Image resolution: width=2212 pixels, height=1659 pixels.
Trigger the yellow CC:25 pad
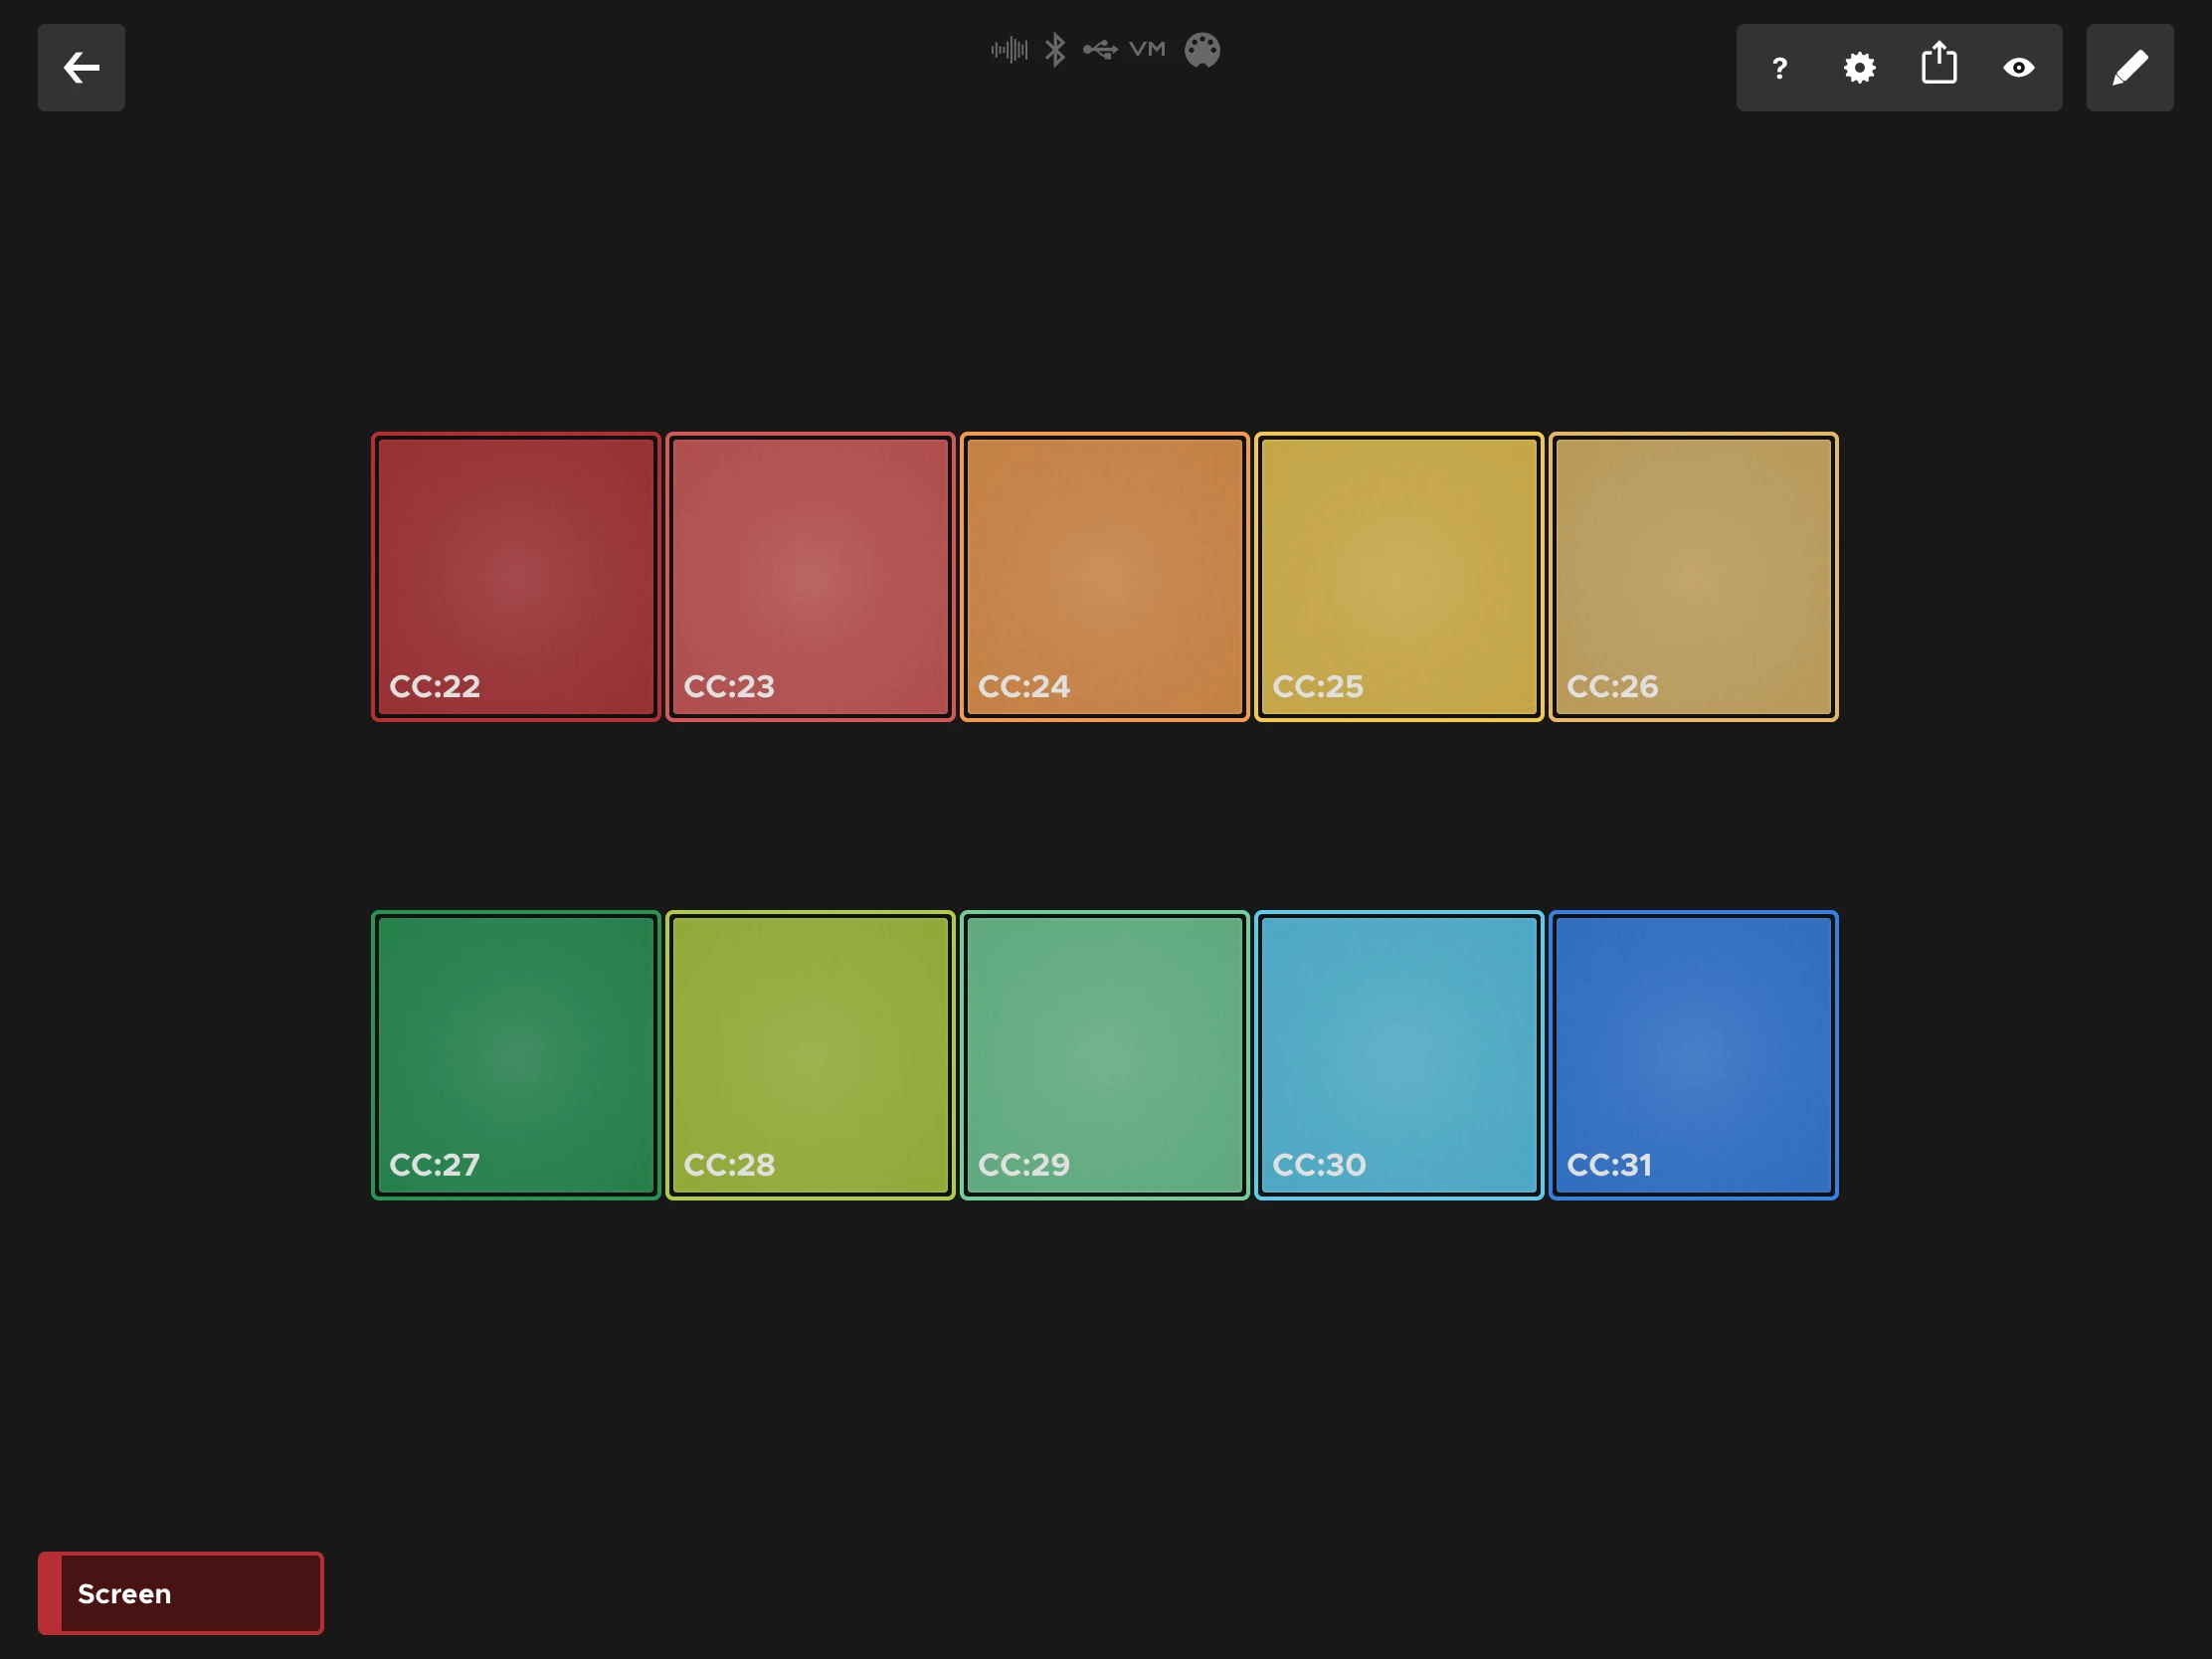pyautogui.click(x=1399, y=577)
